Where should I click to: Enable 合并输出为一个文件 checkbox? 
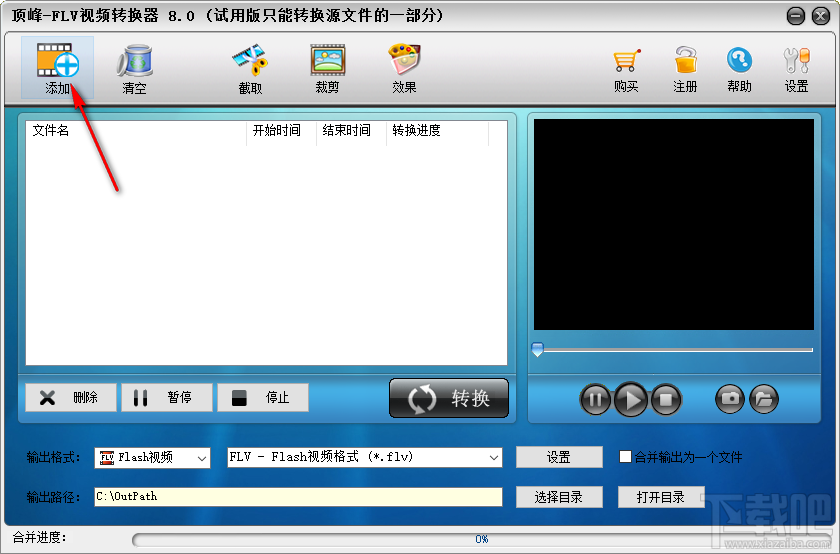pos(625,457)
